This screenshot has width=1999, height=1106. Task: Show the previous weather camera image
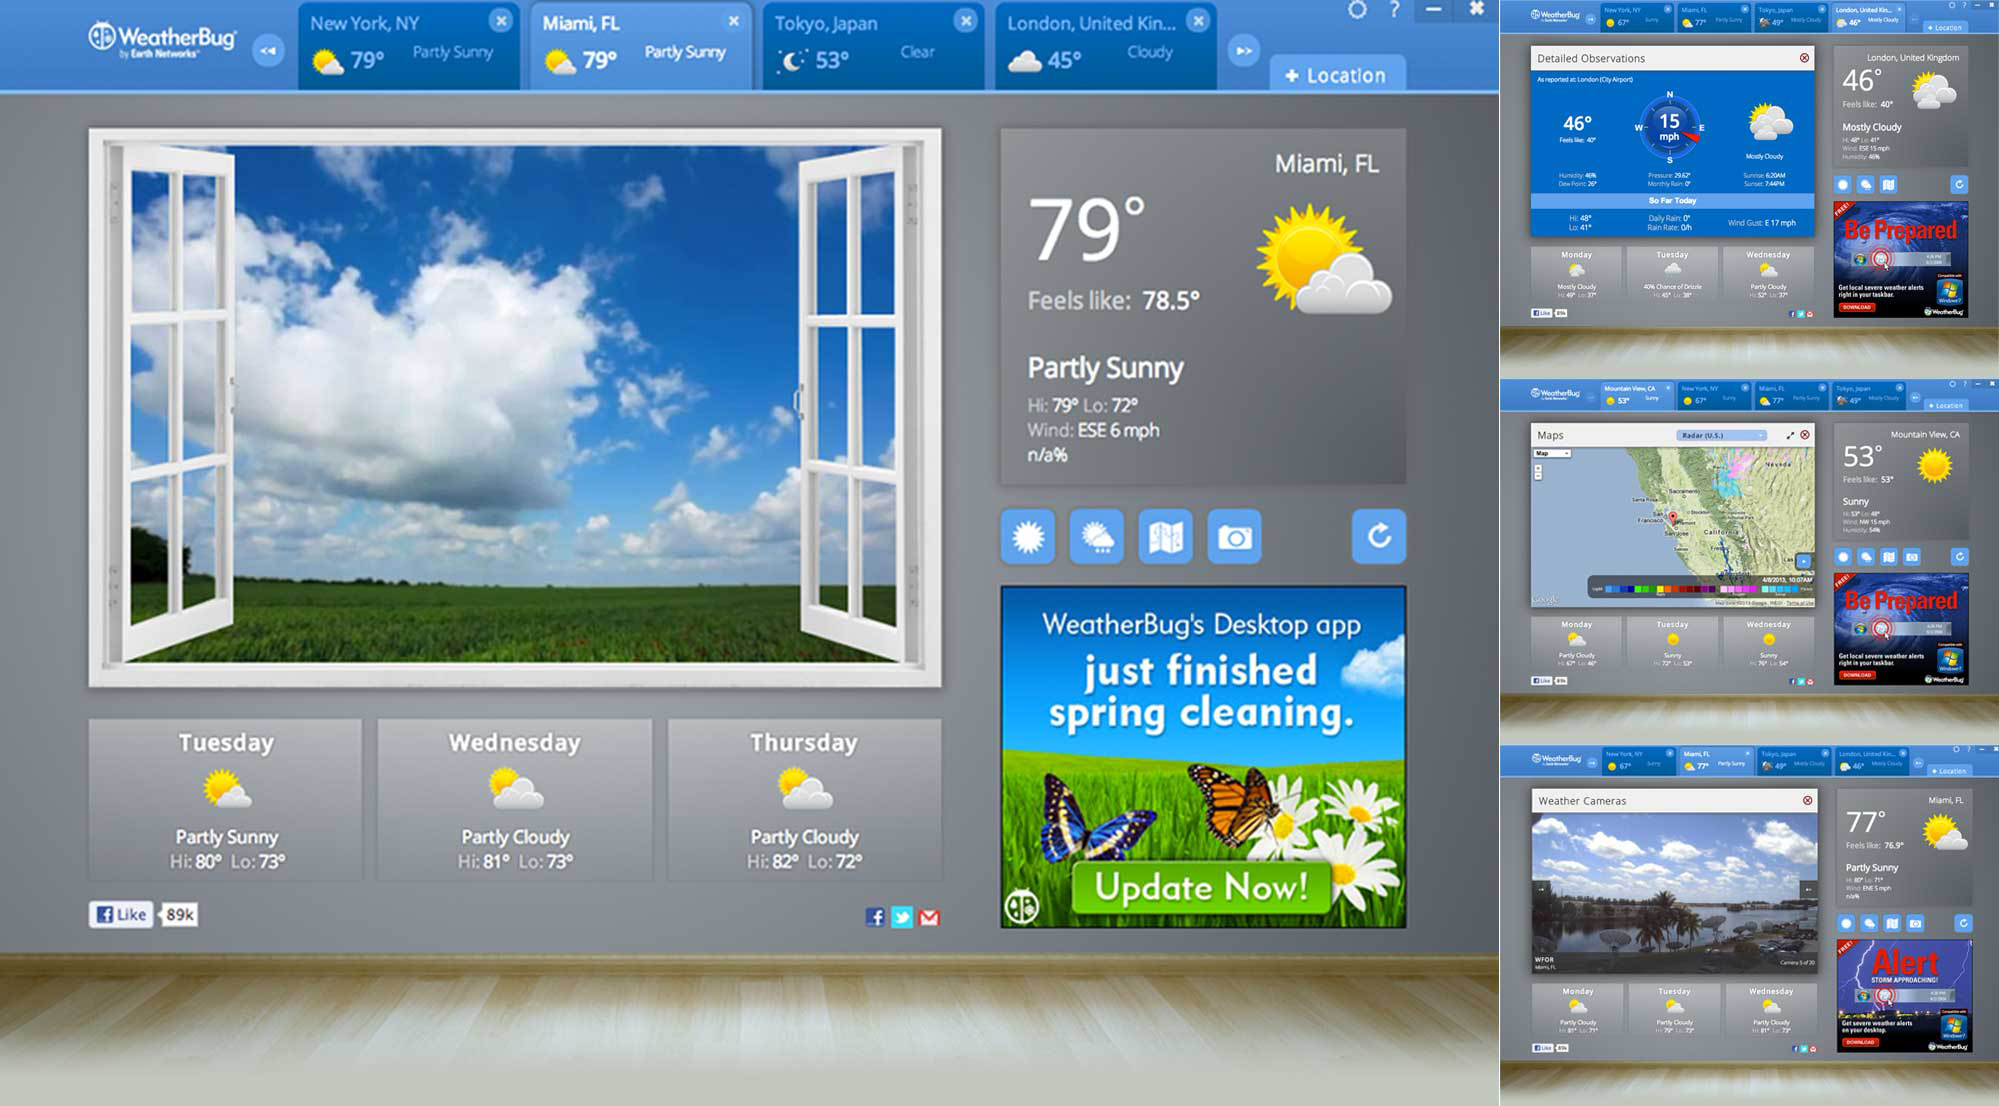click(x=1541, y=888)
